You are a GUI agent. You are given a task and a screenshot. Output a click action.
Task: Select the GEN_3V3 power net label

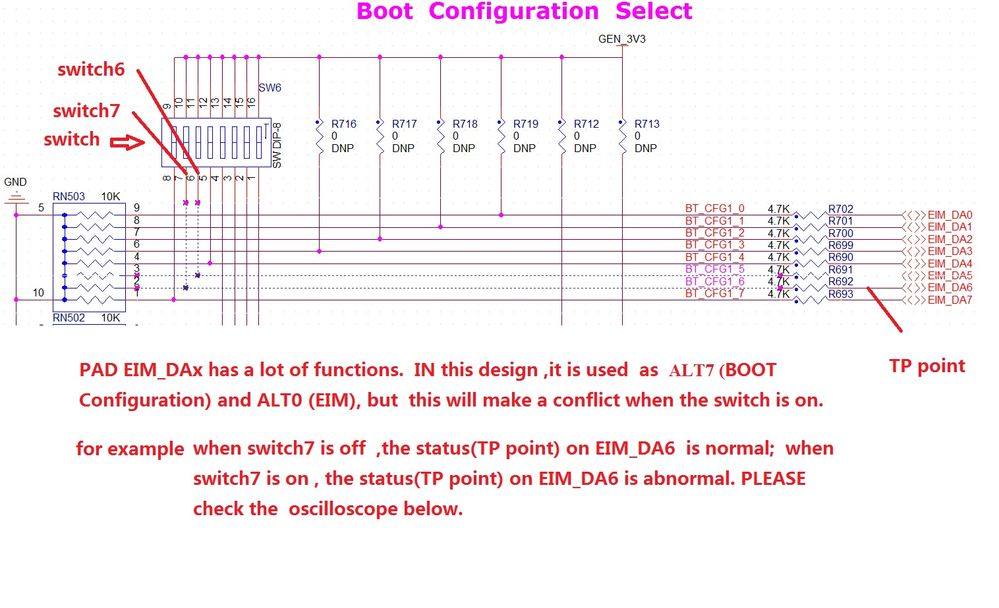[622, 39]
